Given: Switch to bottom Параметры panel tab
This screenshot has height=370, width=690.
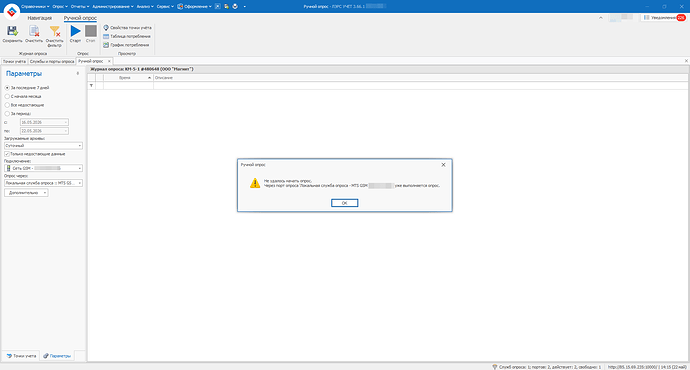Looking at the screenshot, I should click(57, 356).
